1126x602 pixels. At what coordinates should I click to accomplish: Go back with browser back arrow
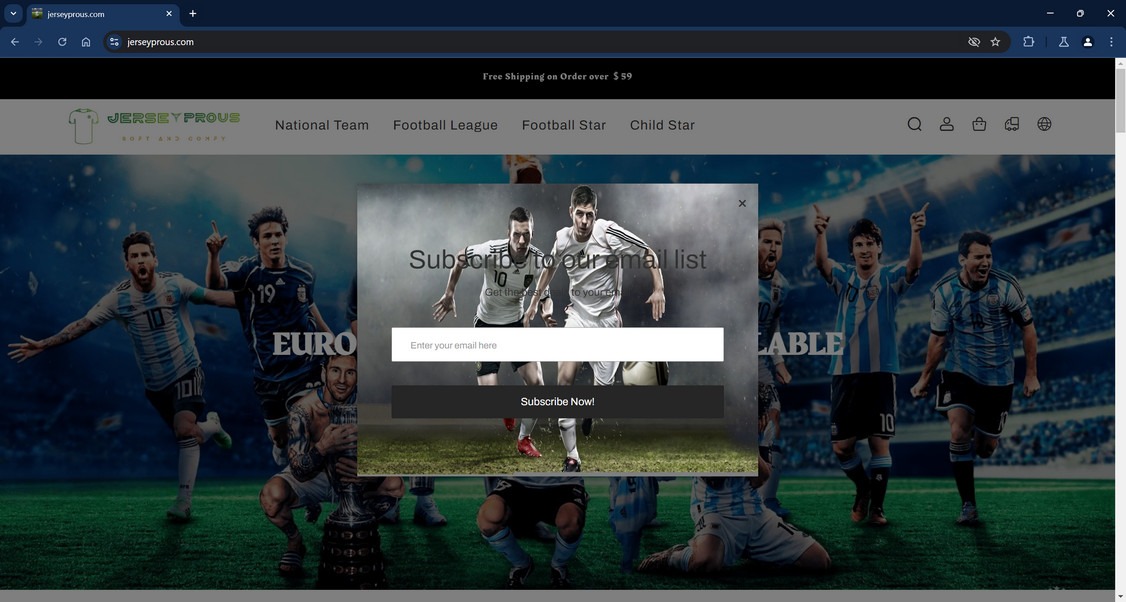coord(14,42)
